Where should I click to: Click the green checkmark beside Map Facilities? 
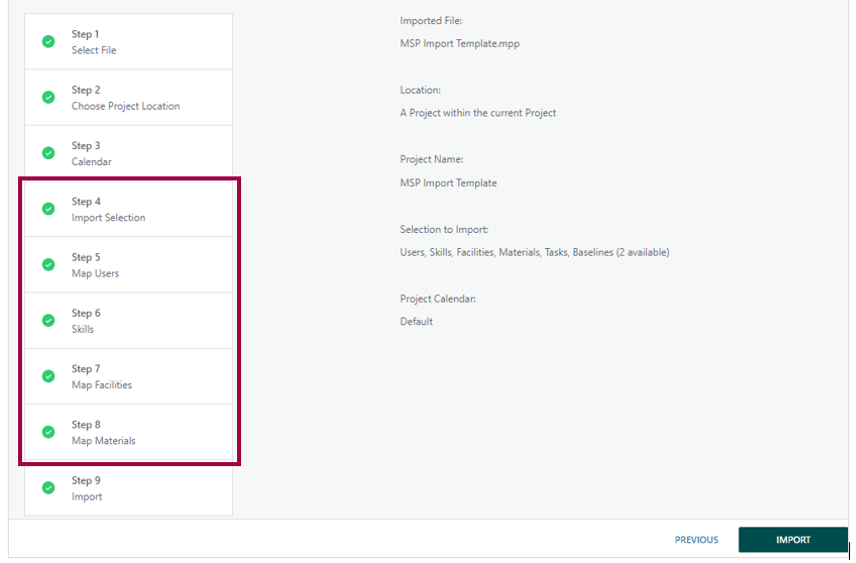[48, 376]
